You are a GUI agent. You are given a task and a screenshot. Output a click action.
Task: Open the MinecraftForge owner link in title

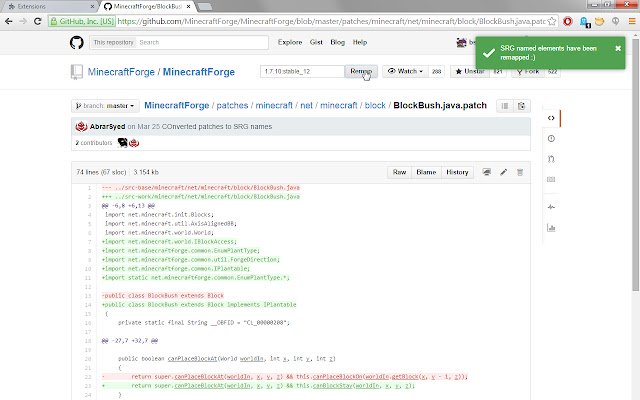pyautogui.click(x=121, y=72)
